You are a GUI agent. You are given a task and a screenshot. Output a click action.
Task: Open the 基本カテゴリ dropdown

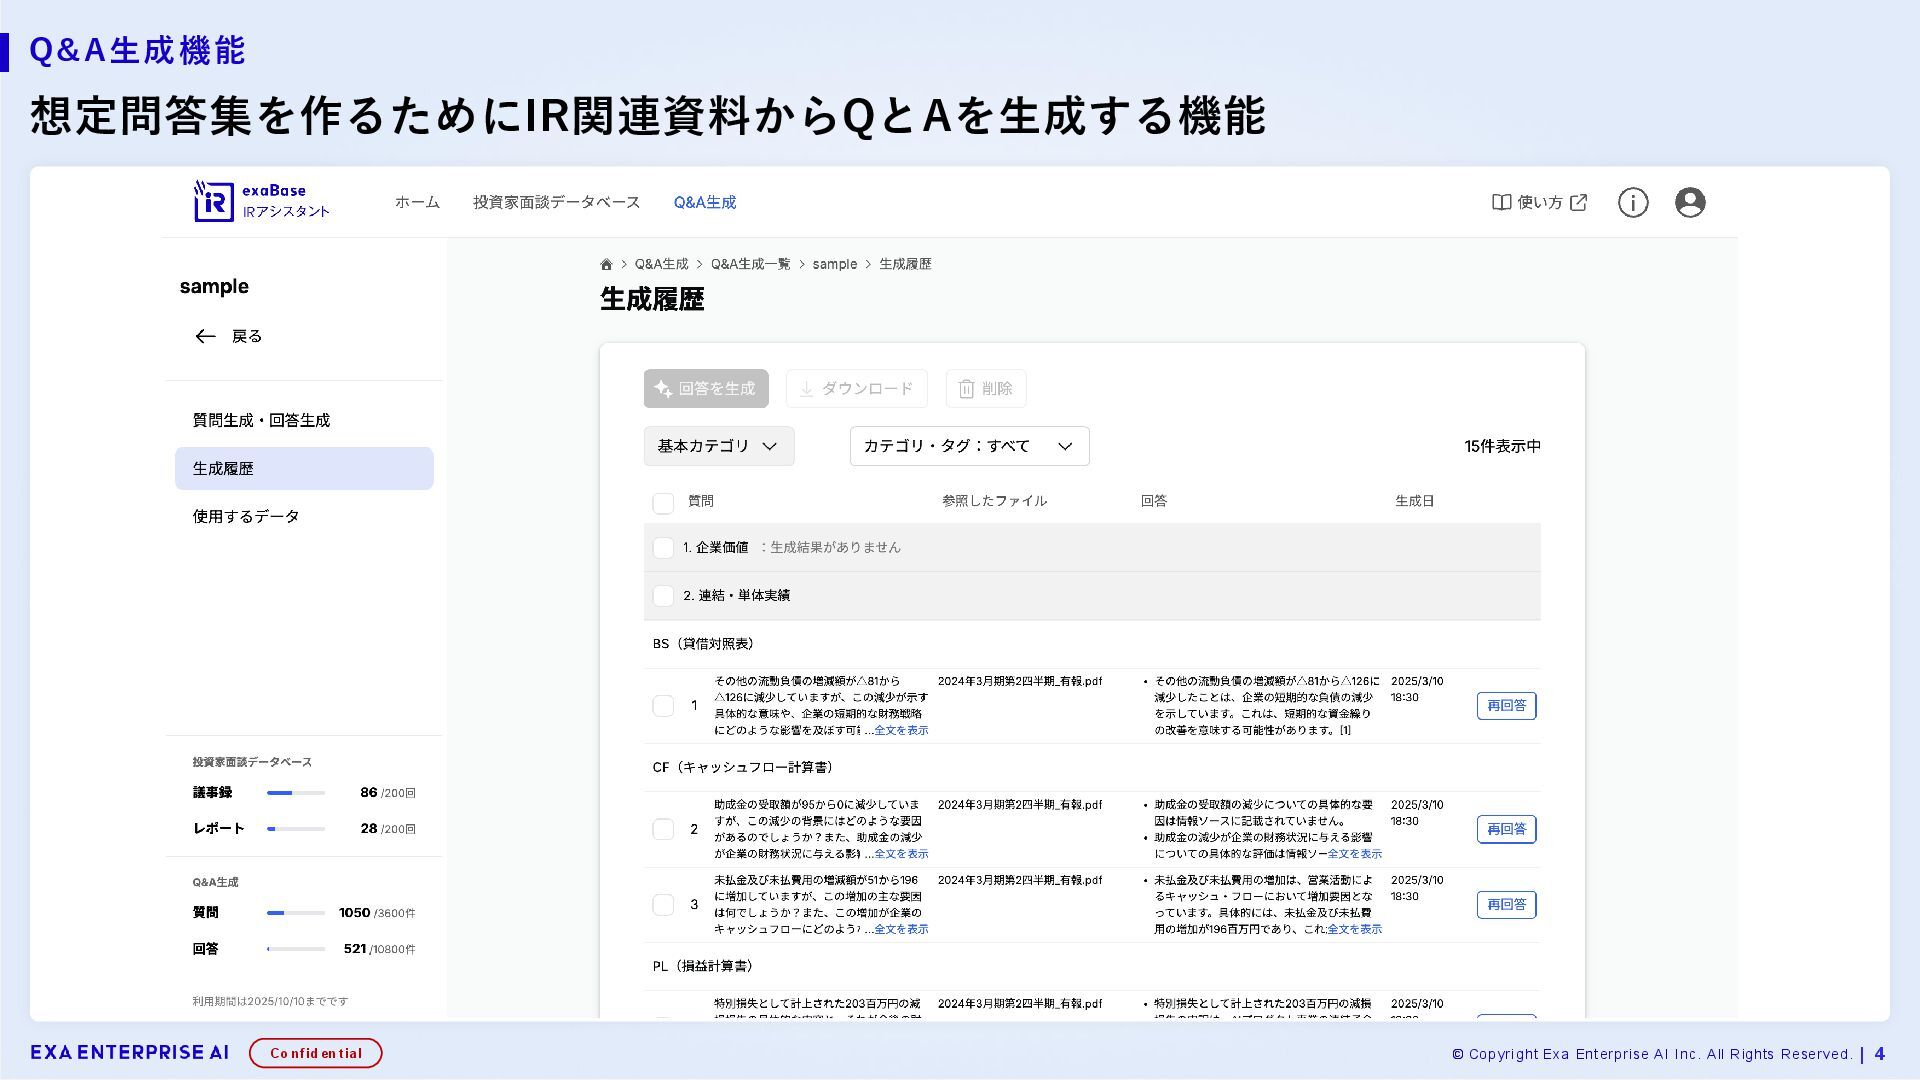(719, 446)
